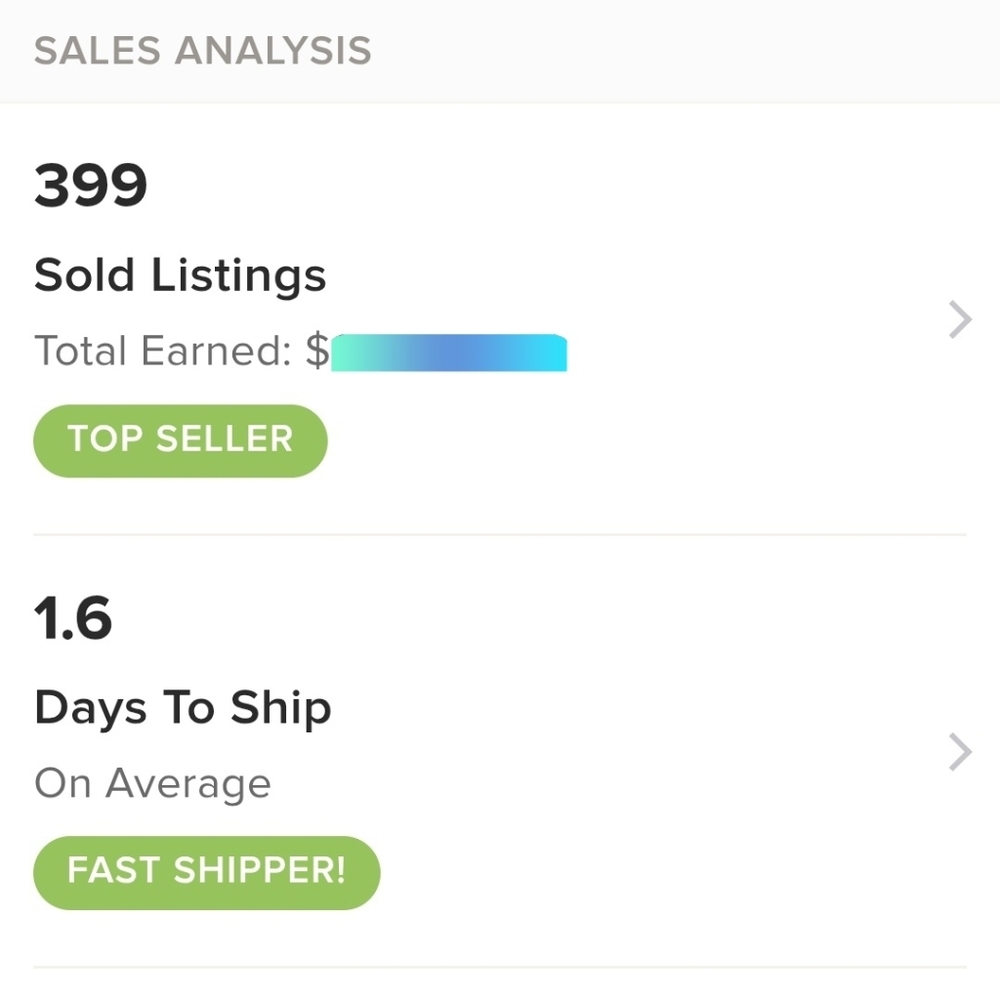
Task: Expand Days To Ship using its chevron
Action: click(x=960, y=753)
